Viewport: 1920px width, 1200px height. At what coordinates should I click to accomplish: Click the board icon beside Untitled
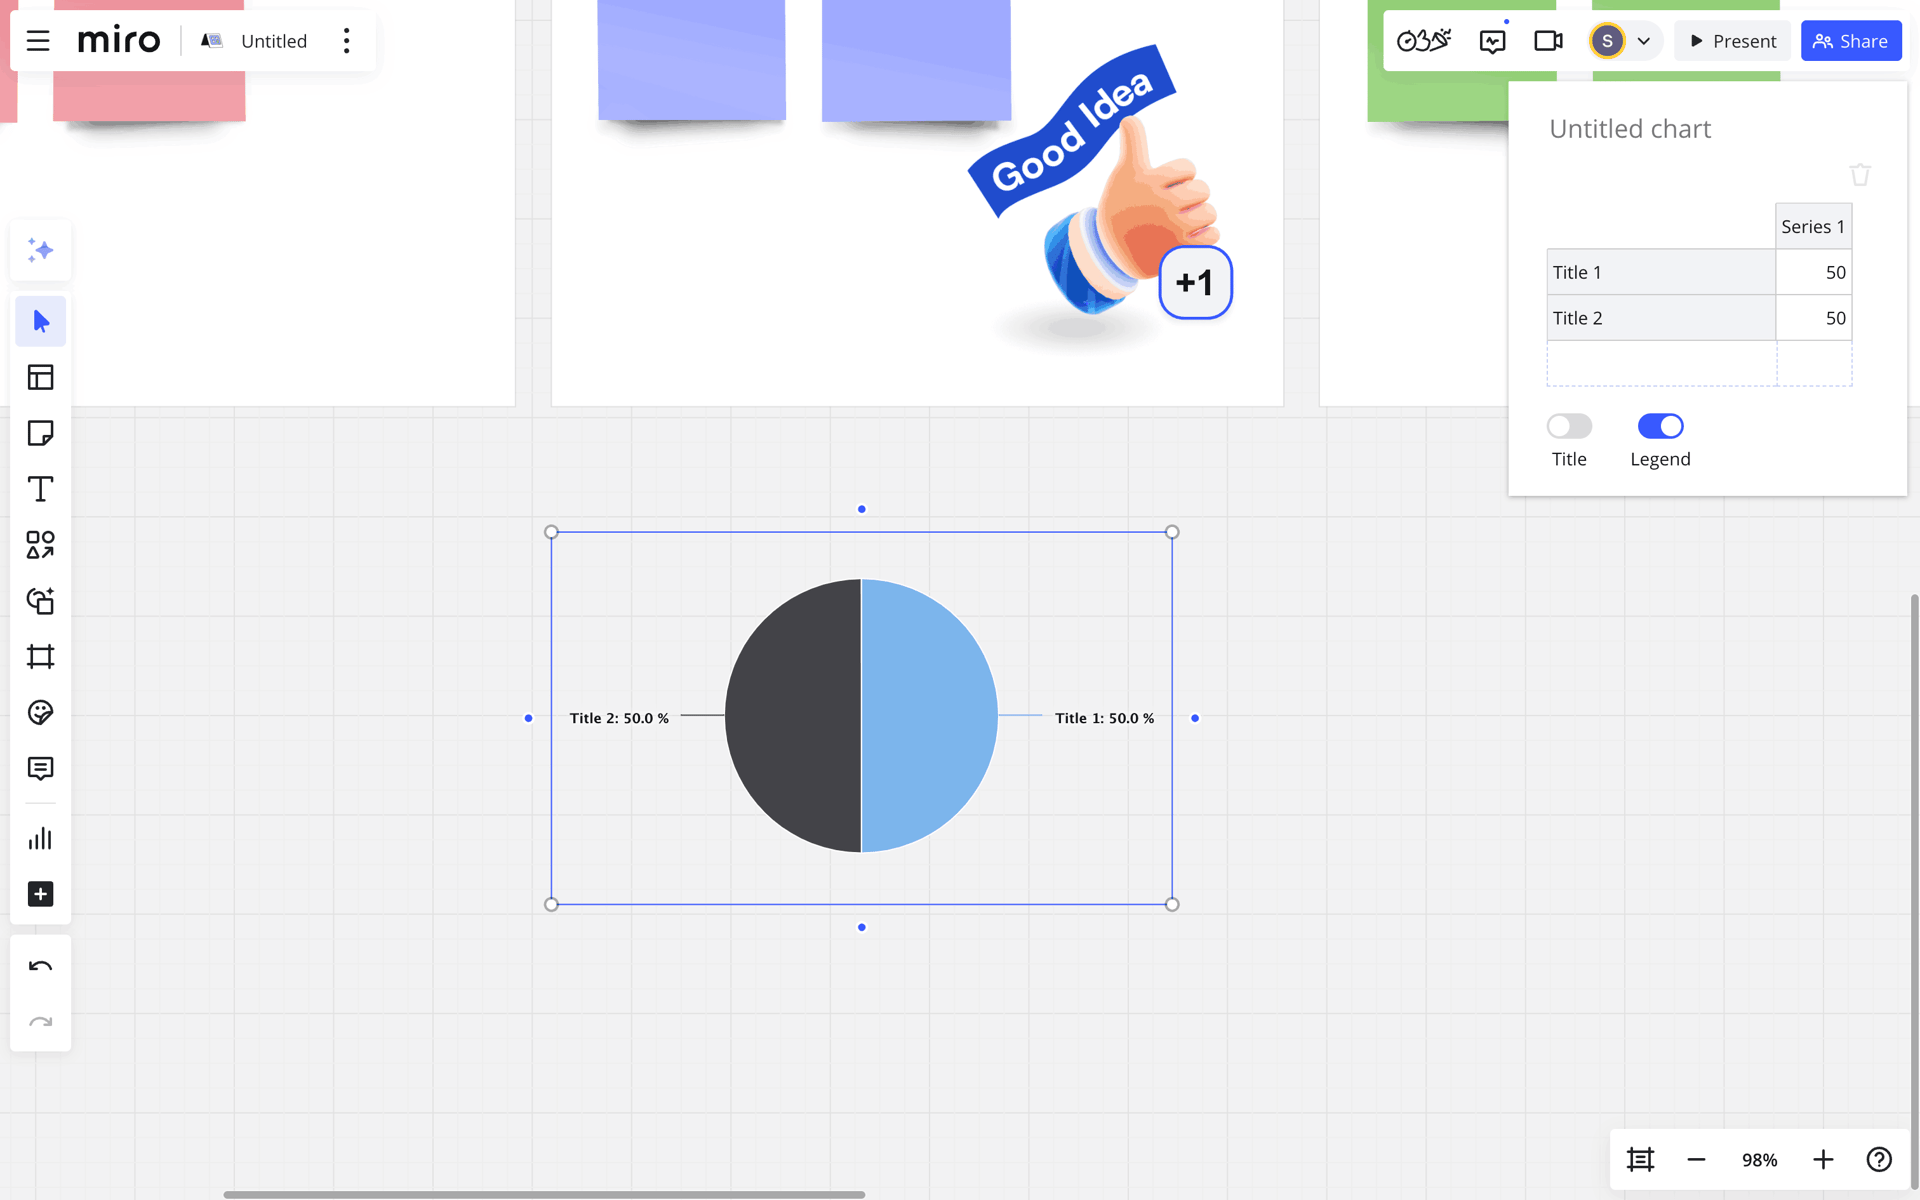coord(211,41)
